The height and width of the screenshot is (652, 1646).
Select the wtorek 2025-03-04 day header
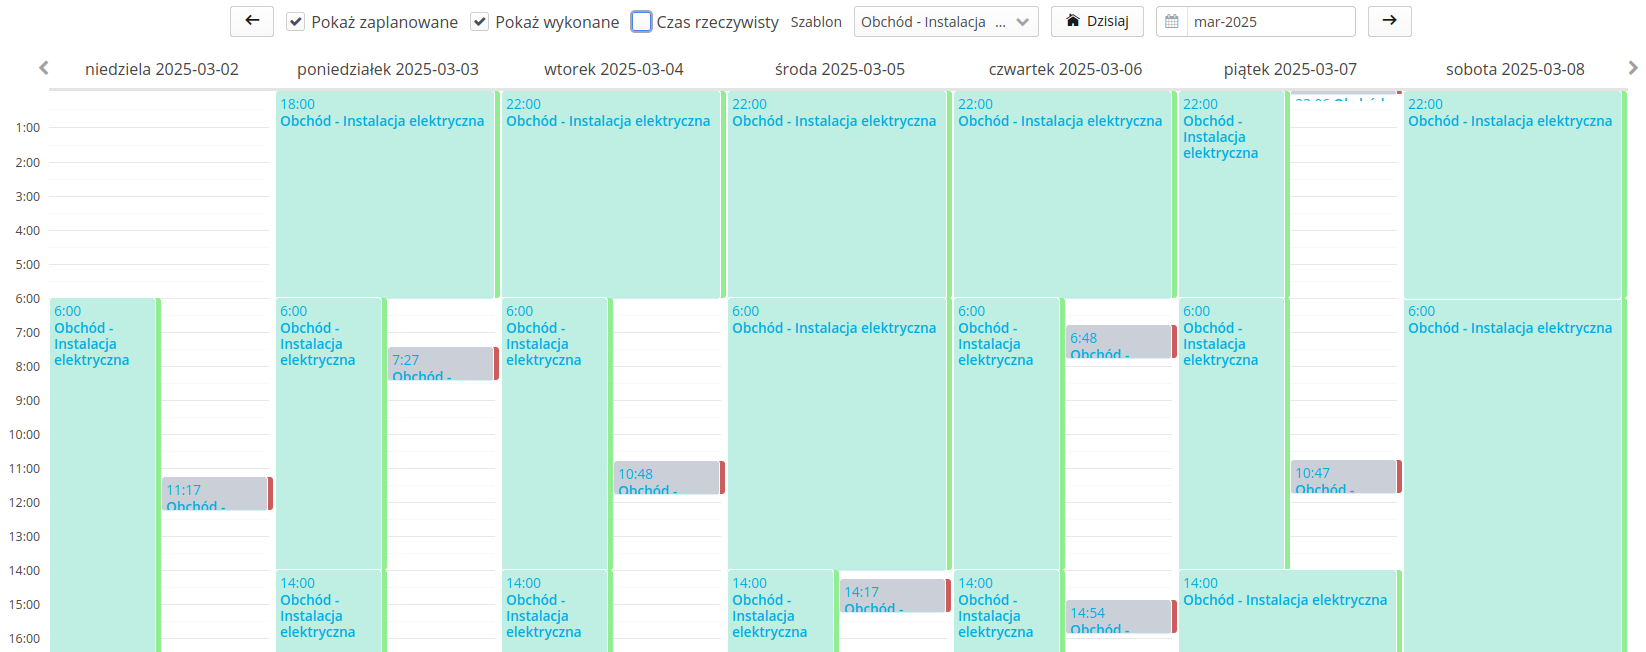click(613, 69)
